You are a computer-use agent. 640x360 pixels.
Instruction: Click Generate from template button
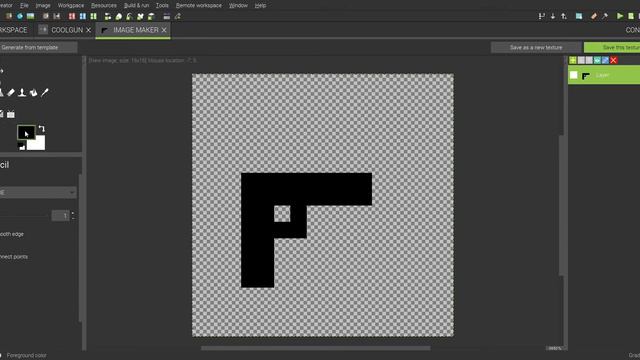click(38, 47)
